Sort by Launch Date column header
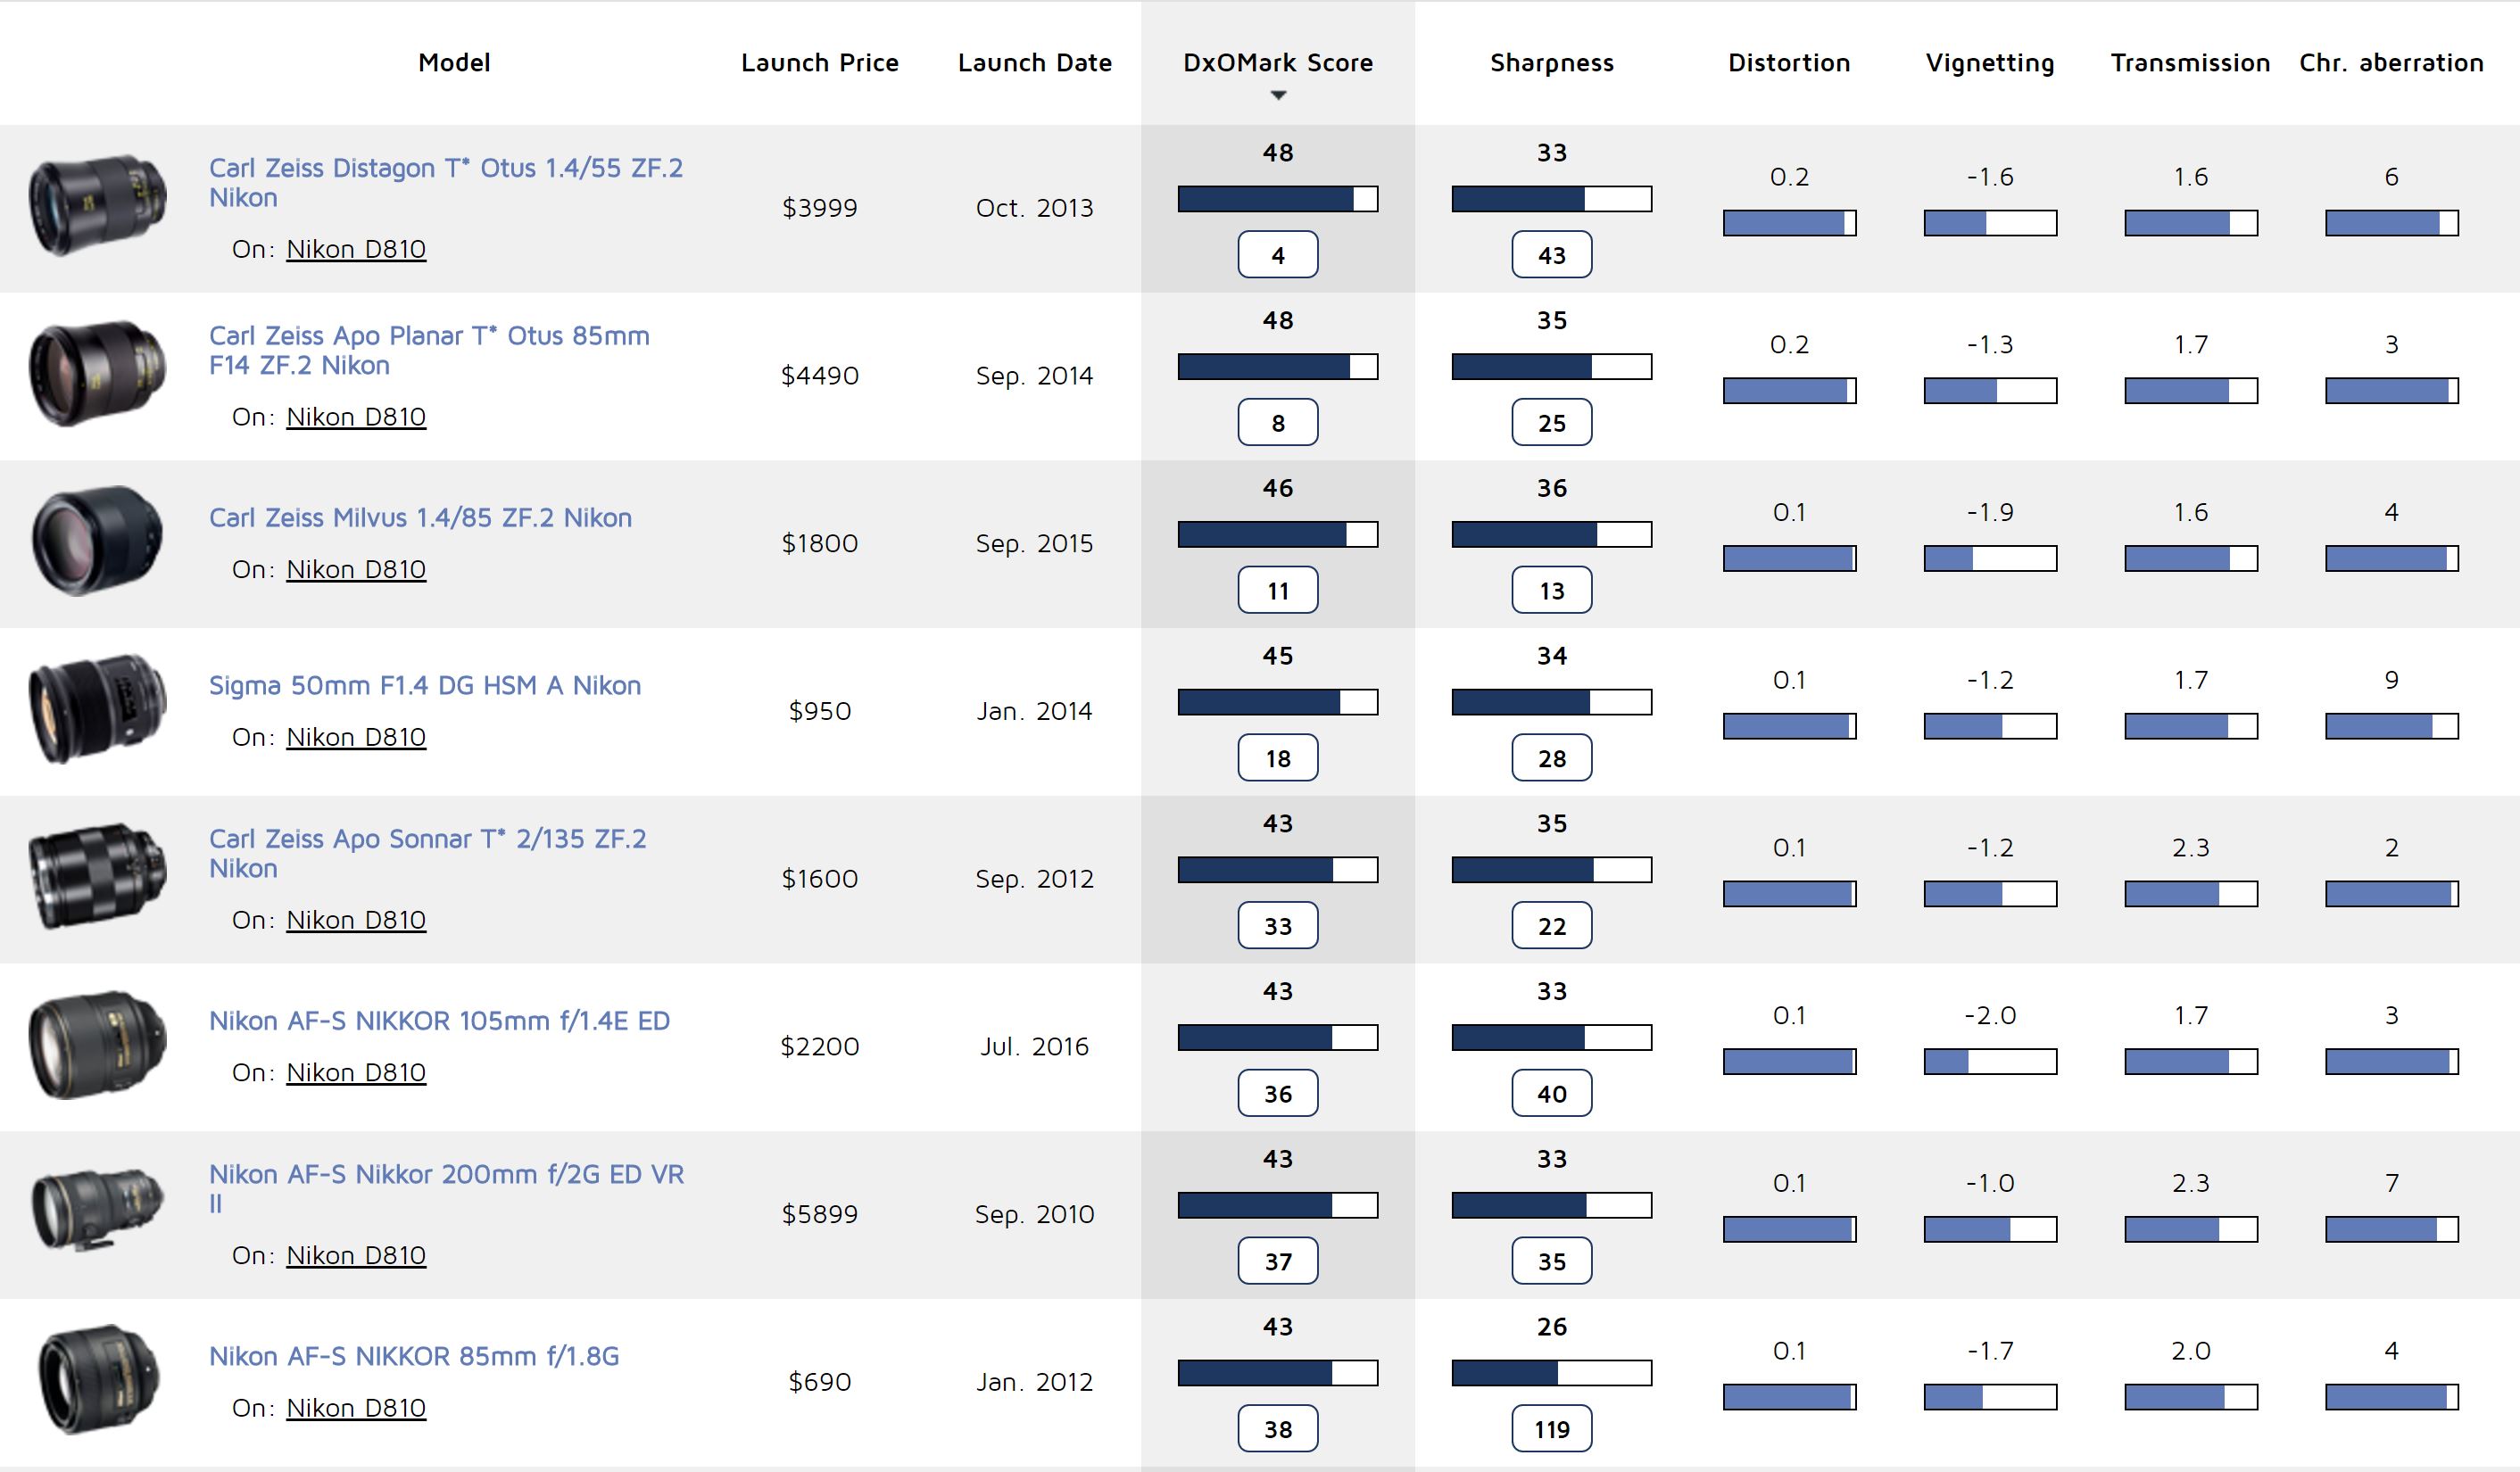 1034,63
